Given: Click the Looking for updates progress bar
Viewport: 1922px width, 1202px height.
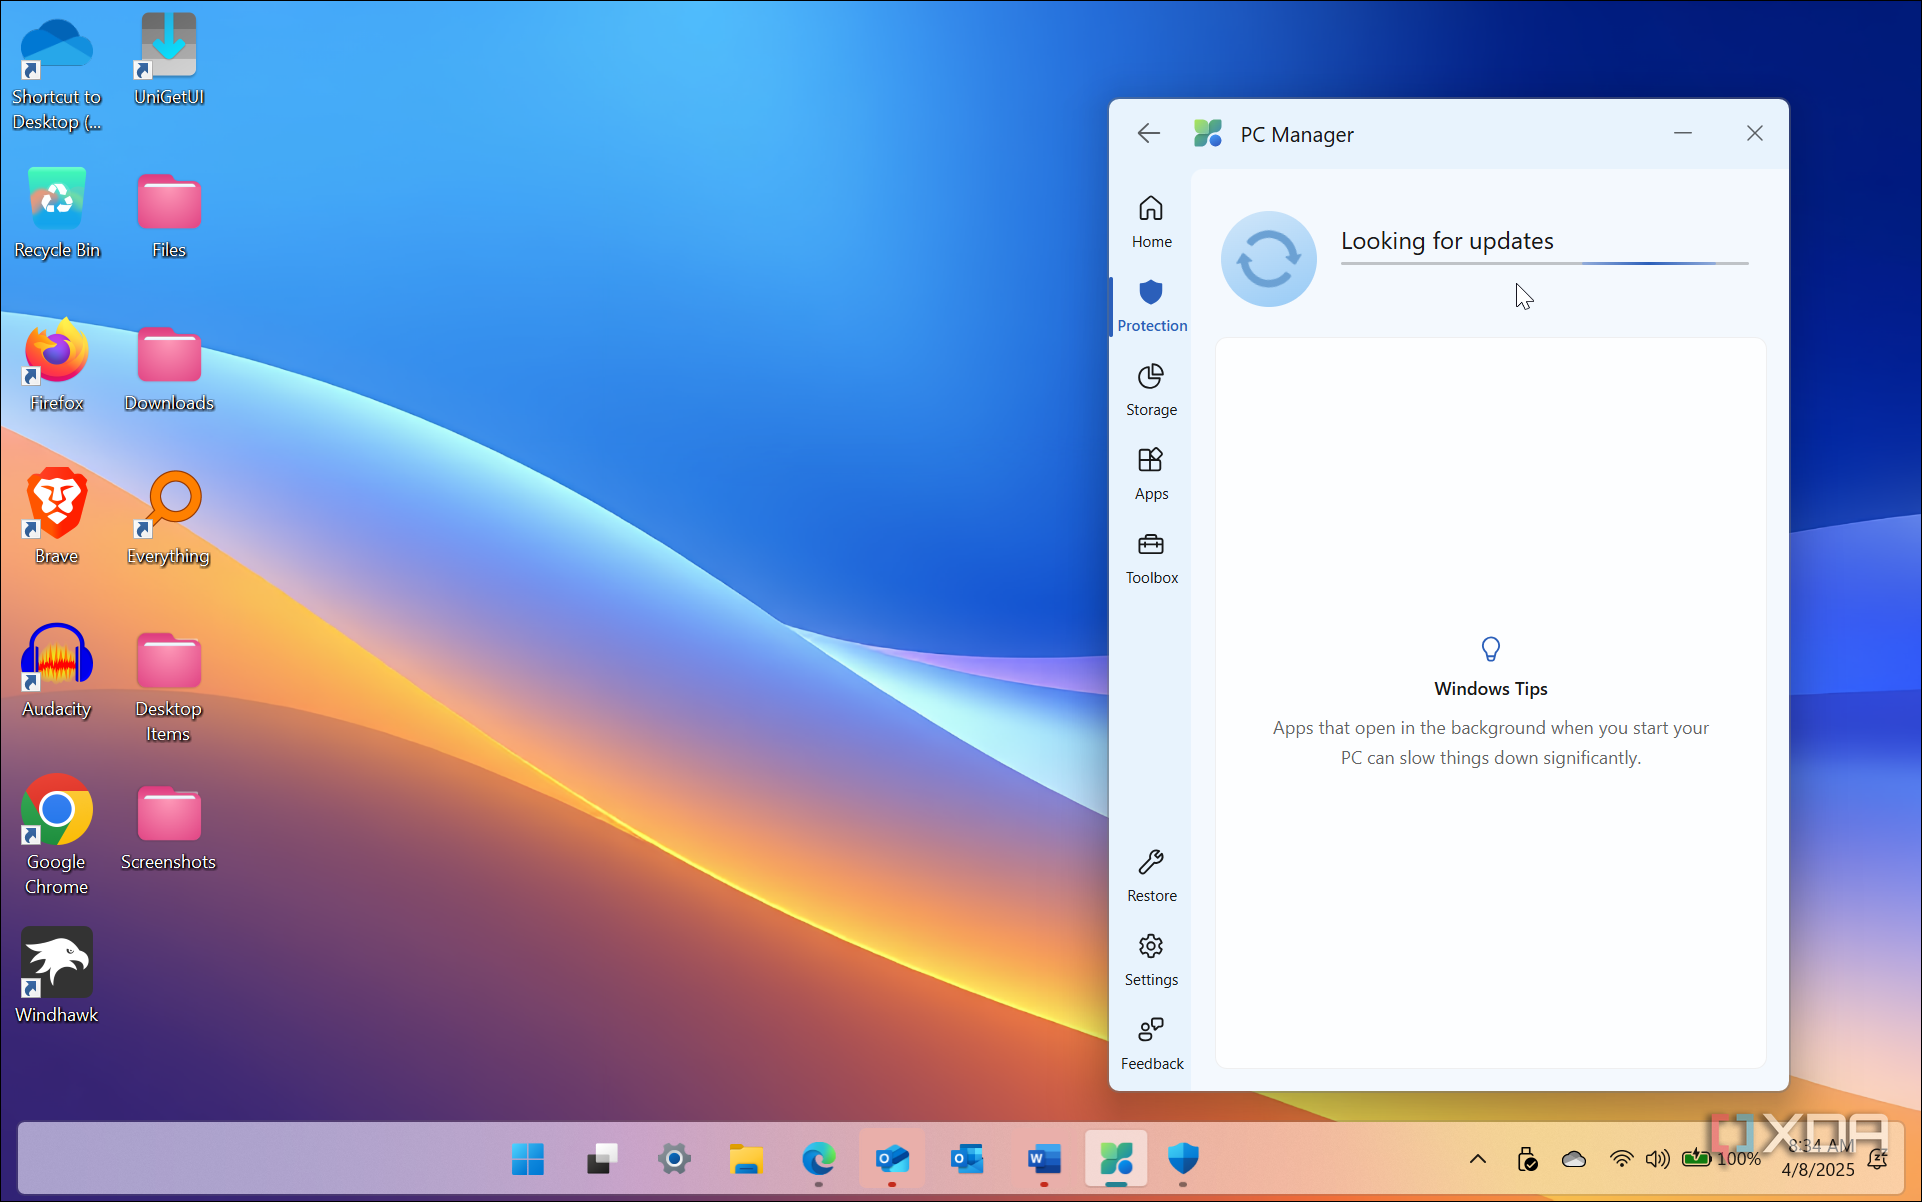Looking at the screenshot, I should [x=1544, y=263].
